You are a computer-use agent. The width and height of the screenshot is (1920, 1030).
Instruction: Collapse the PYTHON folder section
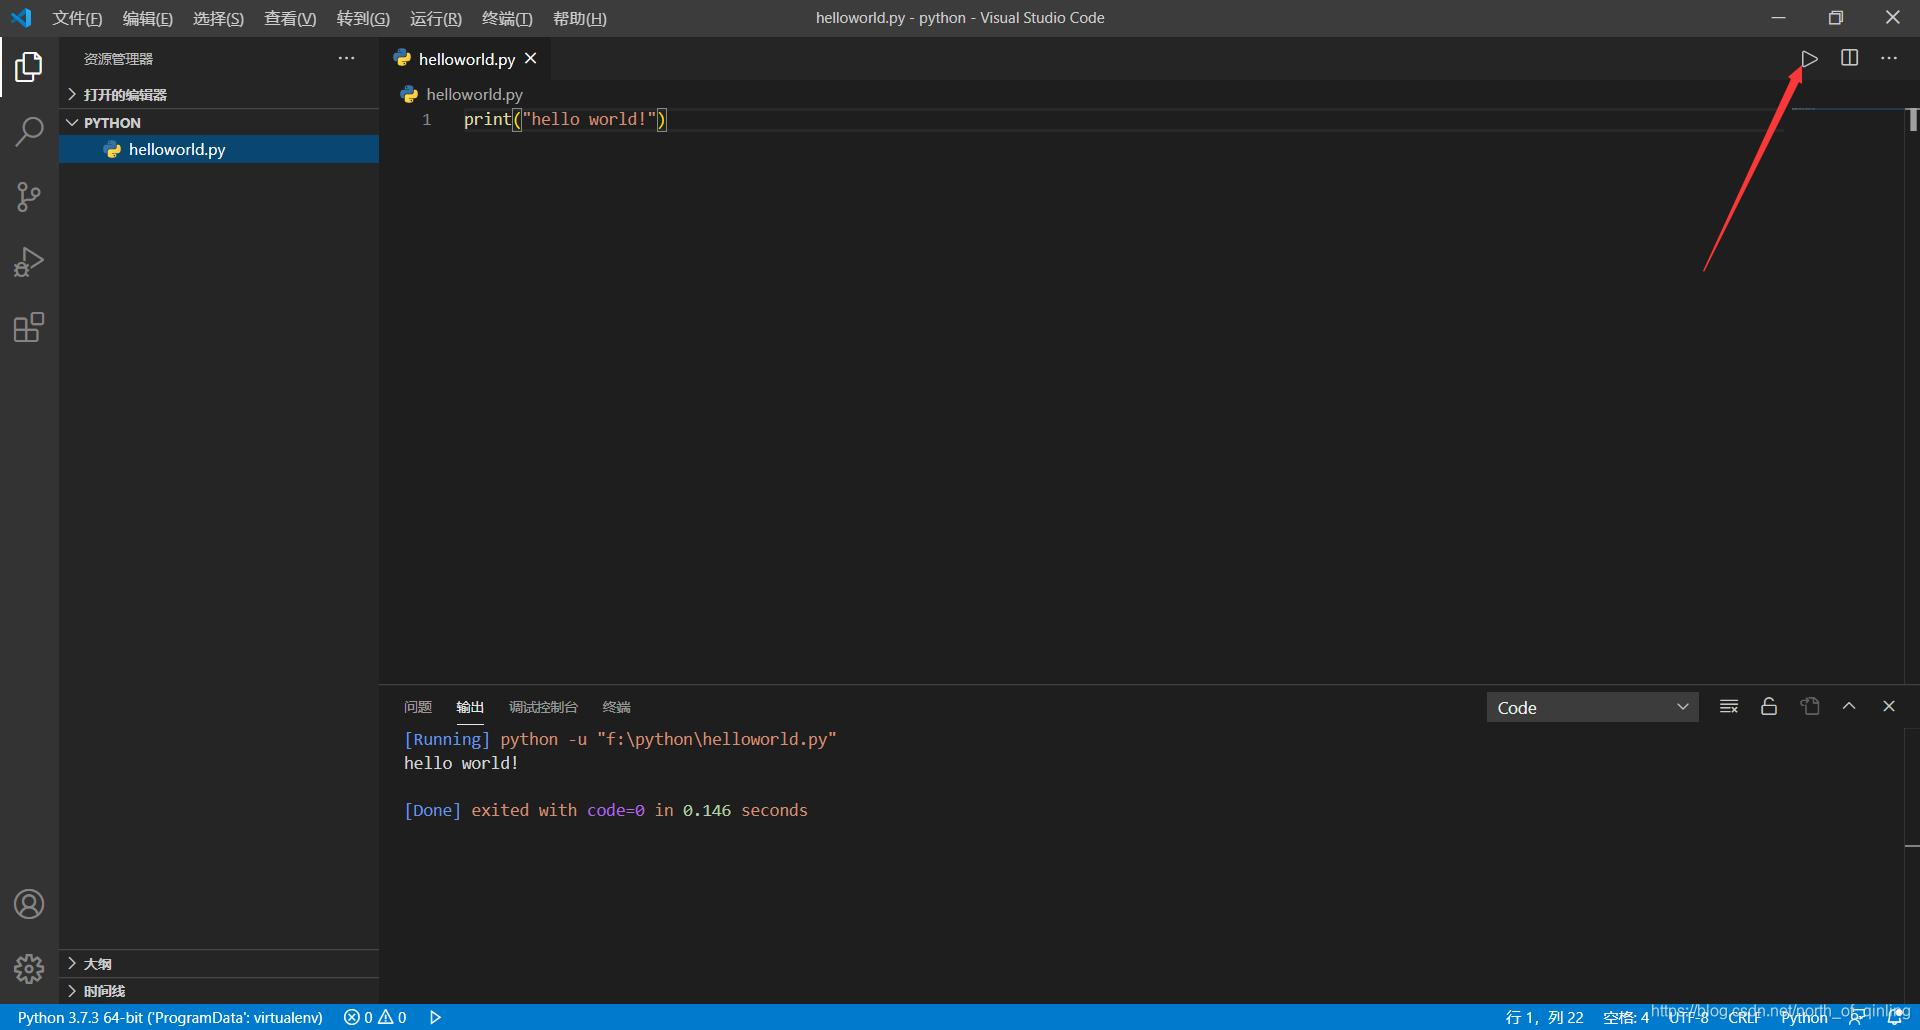(219, 122)
